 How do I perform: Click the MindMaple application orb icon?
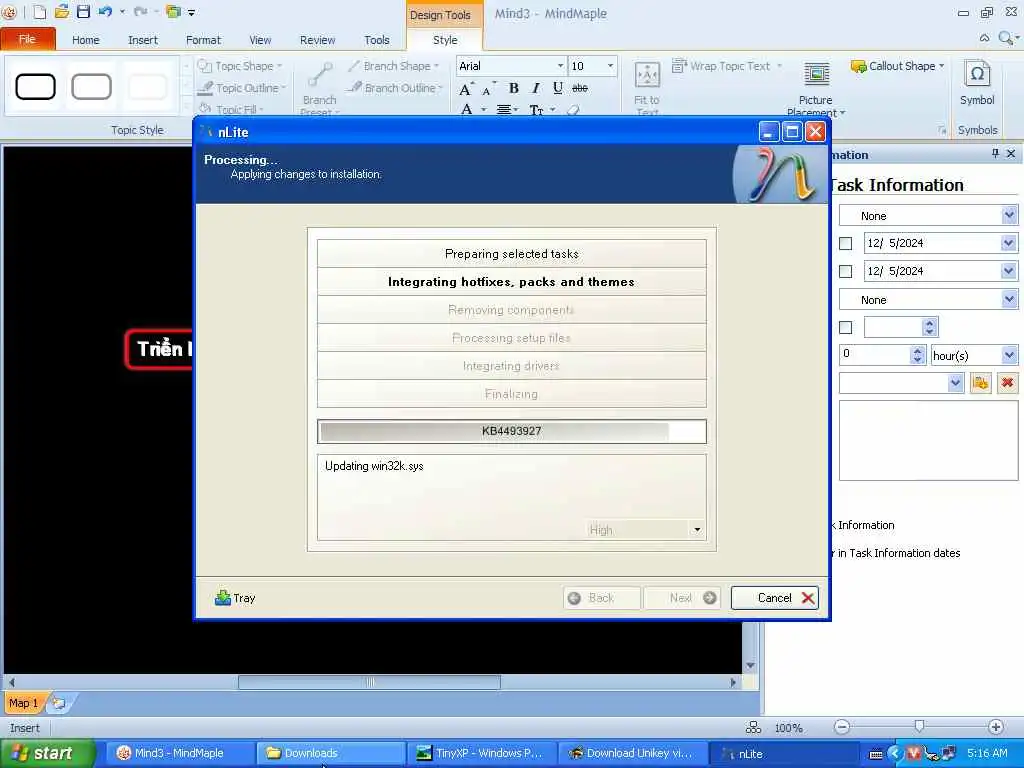9,12
